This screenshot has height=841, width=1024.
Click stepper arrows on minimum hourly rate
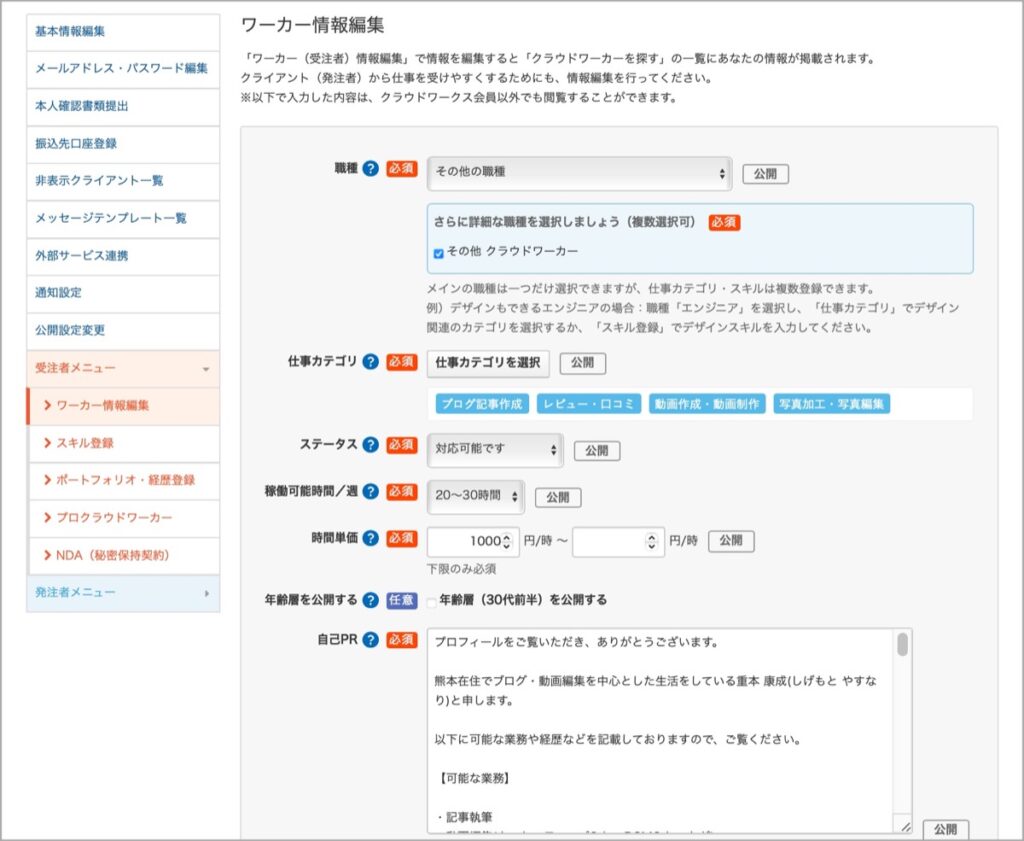coord(506,541)
